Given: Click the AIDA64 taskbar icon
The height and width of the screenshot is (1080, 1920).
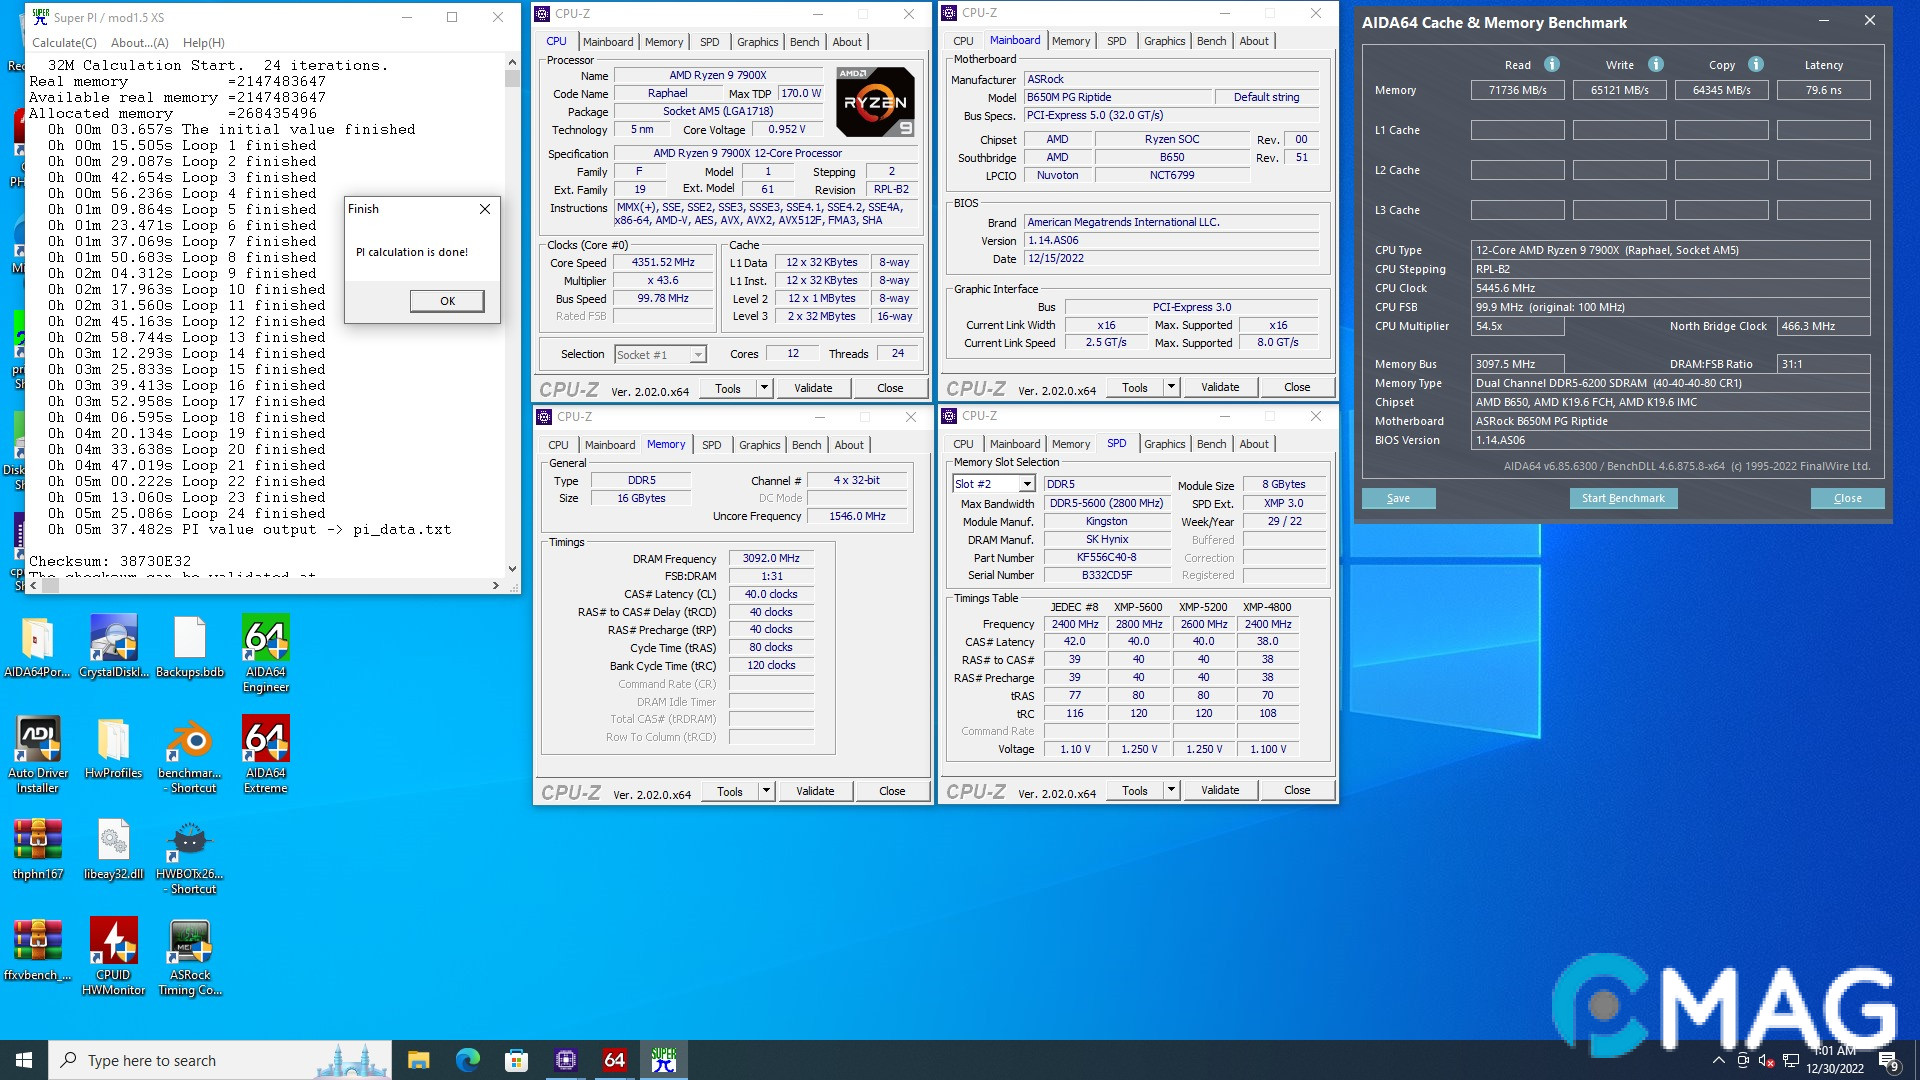Looking at the screenshot, I should click(614, 1059).
